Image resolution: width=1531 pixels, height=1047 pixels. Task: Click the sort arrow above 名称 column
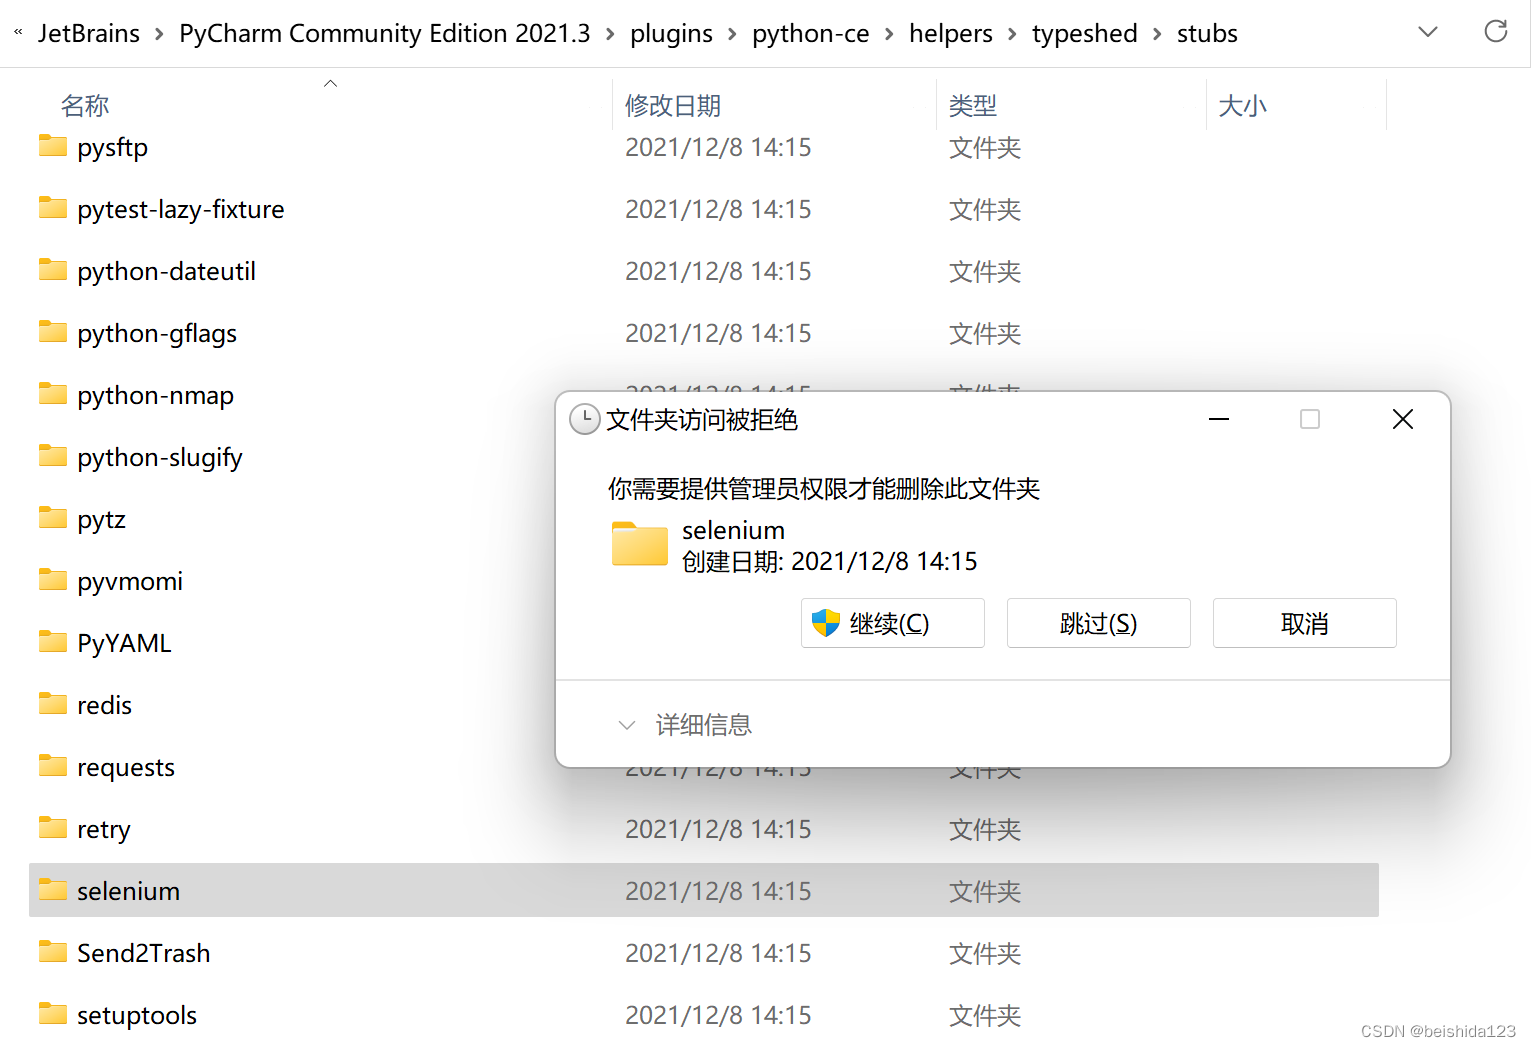(330, 83)
